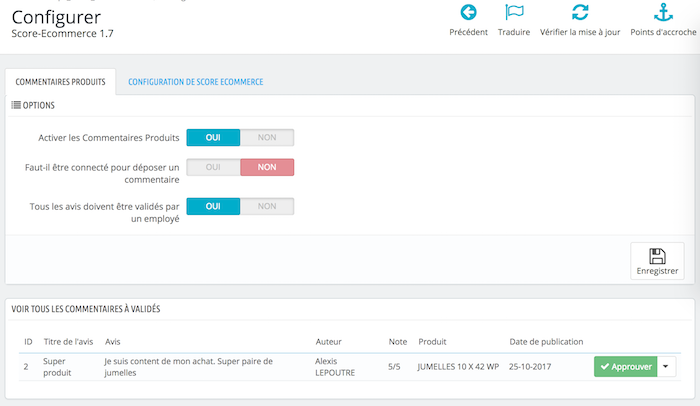This screenshot has width=700, height=406.
Task: Click Vérifier la mise à jour refresh icon
Action: pos(580,13)
